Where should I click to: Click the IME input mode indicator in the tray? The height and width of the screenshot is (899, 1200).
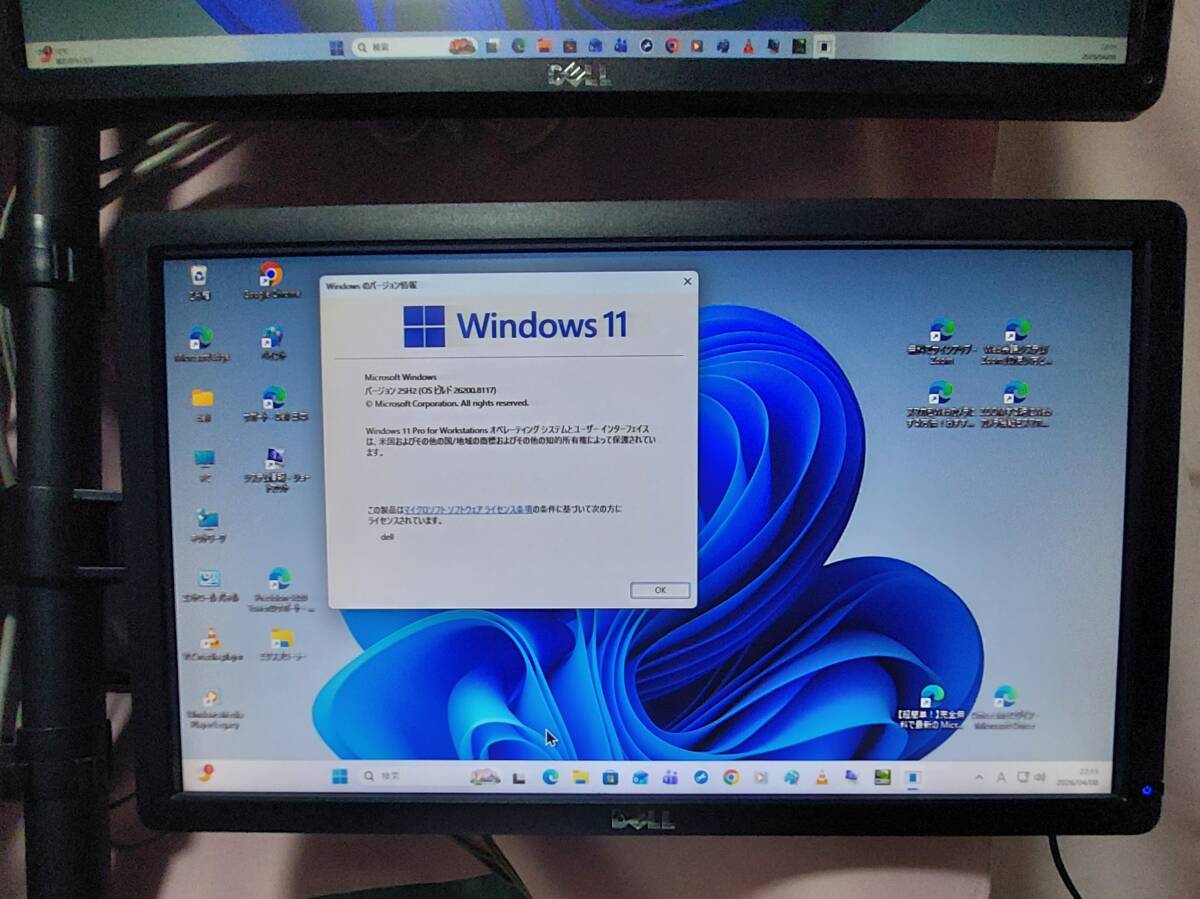1002,777
